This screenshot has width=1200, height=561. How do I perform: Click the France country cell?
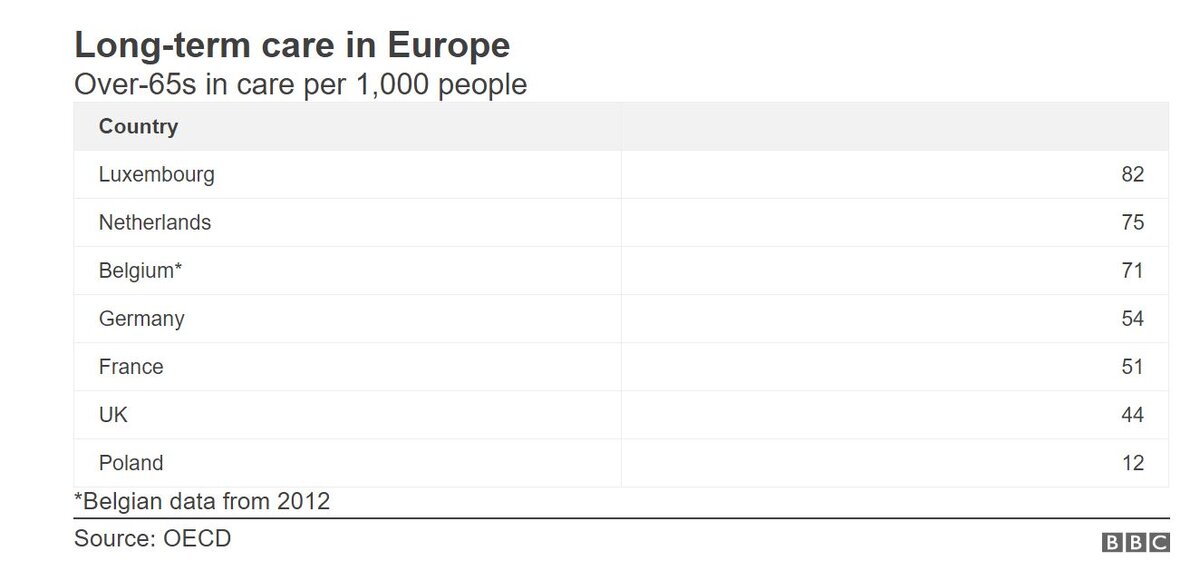pos(131,367)
